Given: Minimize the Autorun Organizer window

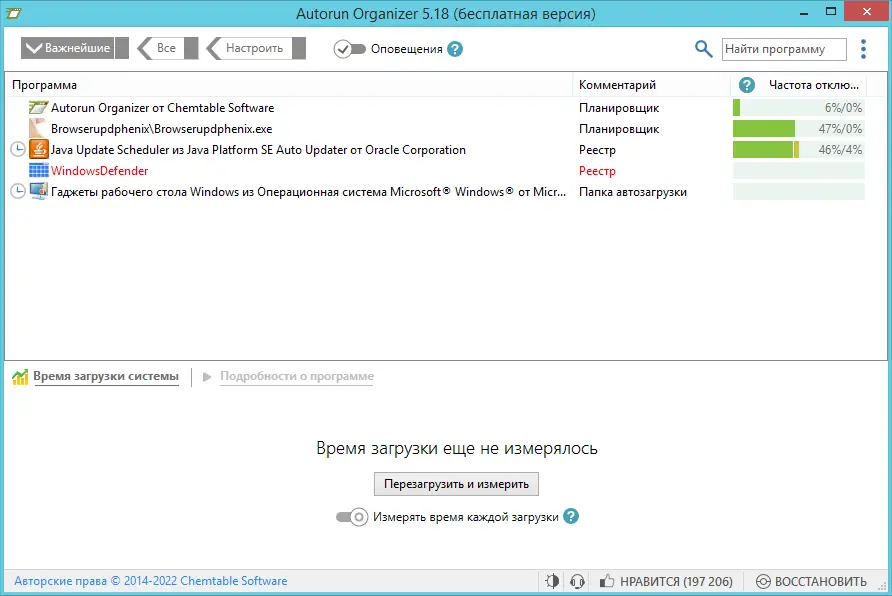Looking at the screenshot, I should click(804, 13).
